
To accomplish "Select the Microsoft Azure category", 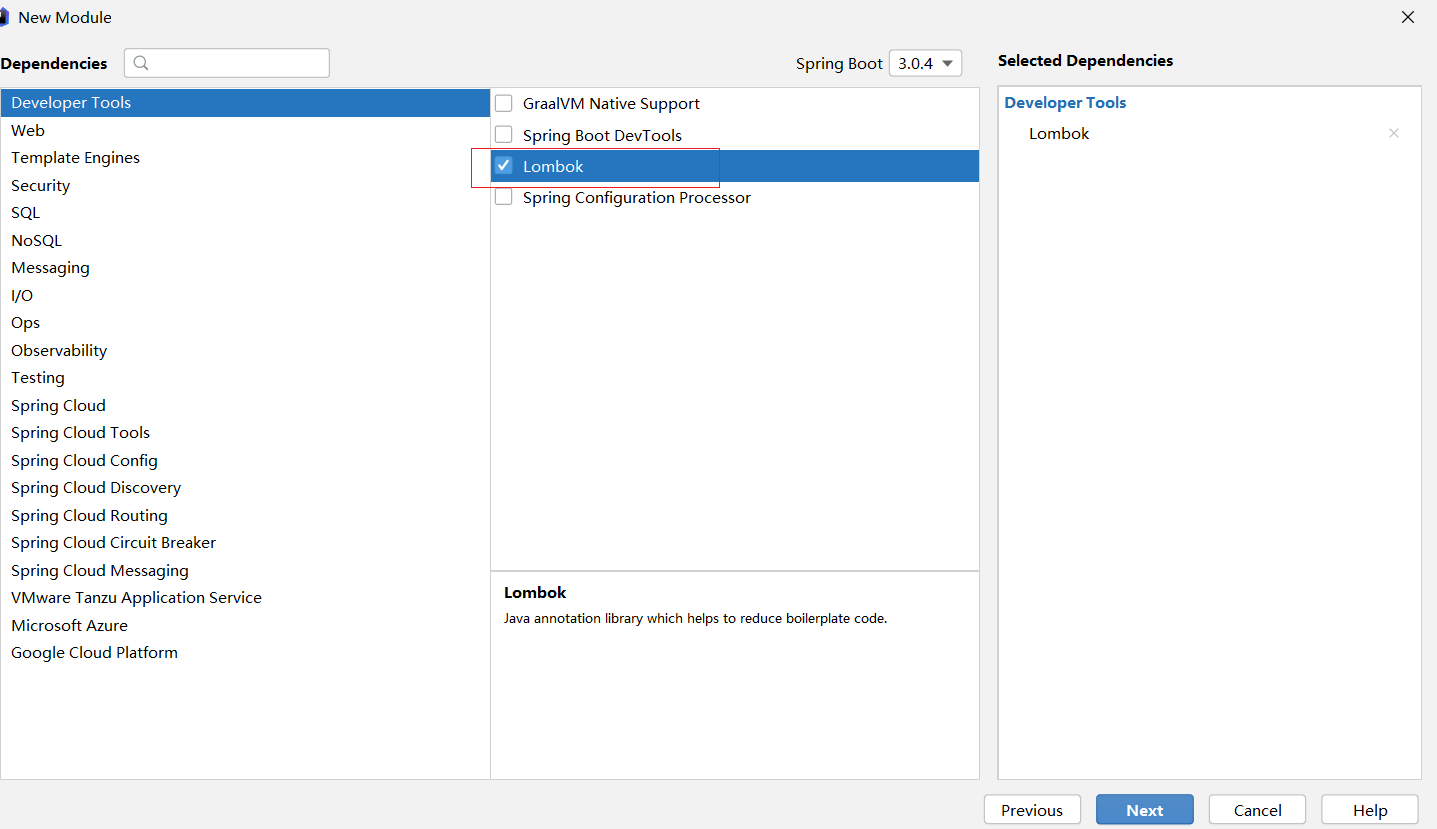I will coord(245,625).
